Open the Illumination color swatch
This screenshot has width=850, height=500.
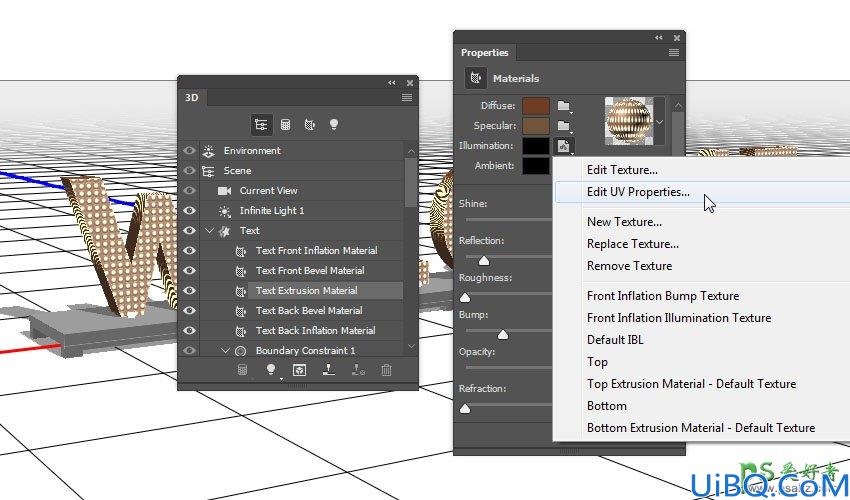point(536,146)
